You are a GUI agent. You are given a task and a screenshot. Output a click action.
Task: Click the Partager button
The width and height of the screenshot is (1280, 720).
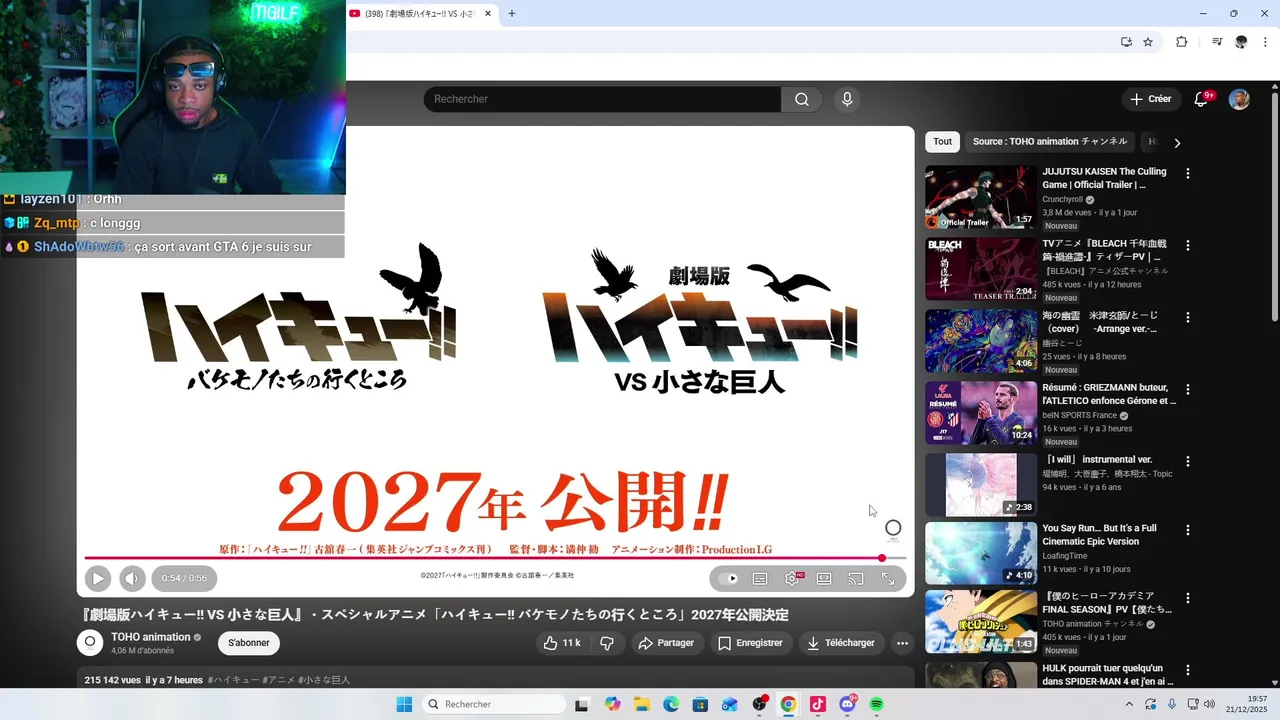[x=666, y=643]
